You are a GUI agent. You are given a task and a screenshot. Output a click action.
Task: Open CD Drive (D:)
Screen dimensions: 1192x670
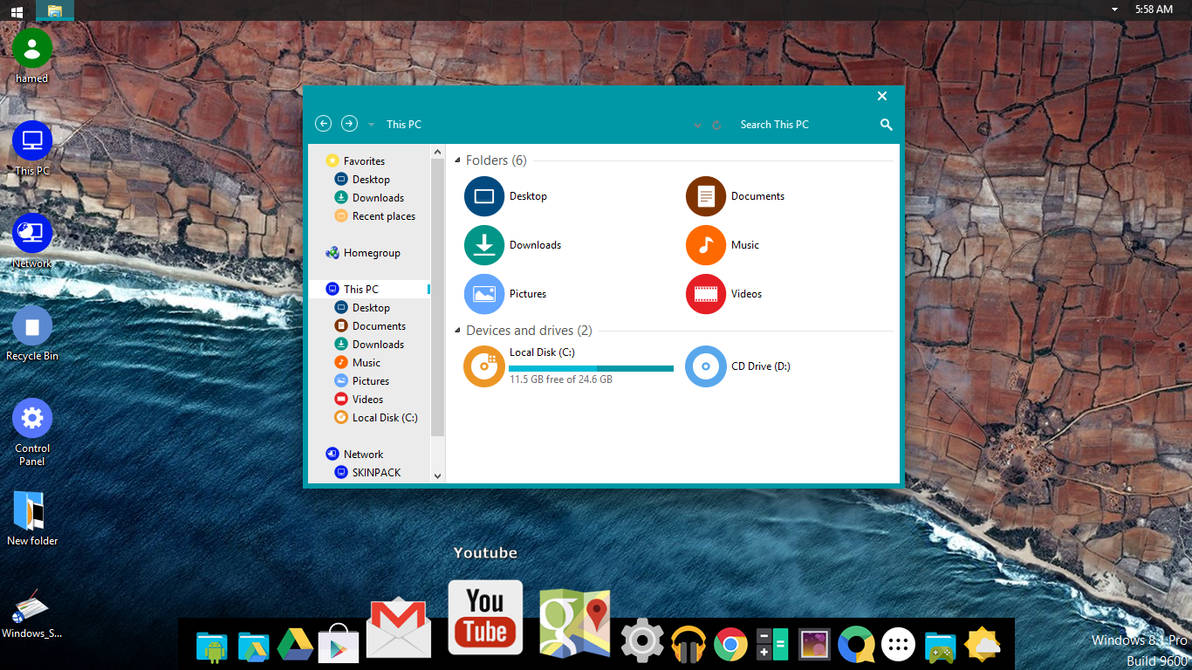(705, 366)
